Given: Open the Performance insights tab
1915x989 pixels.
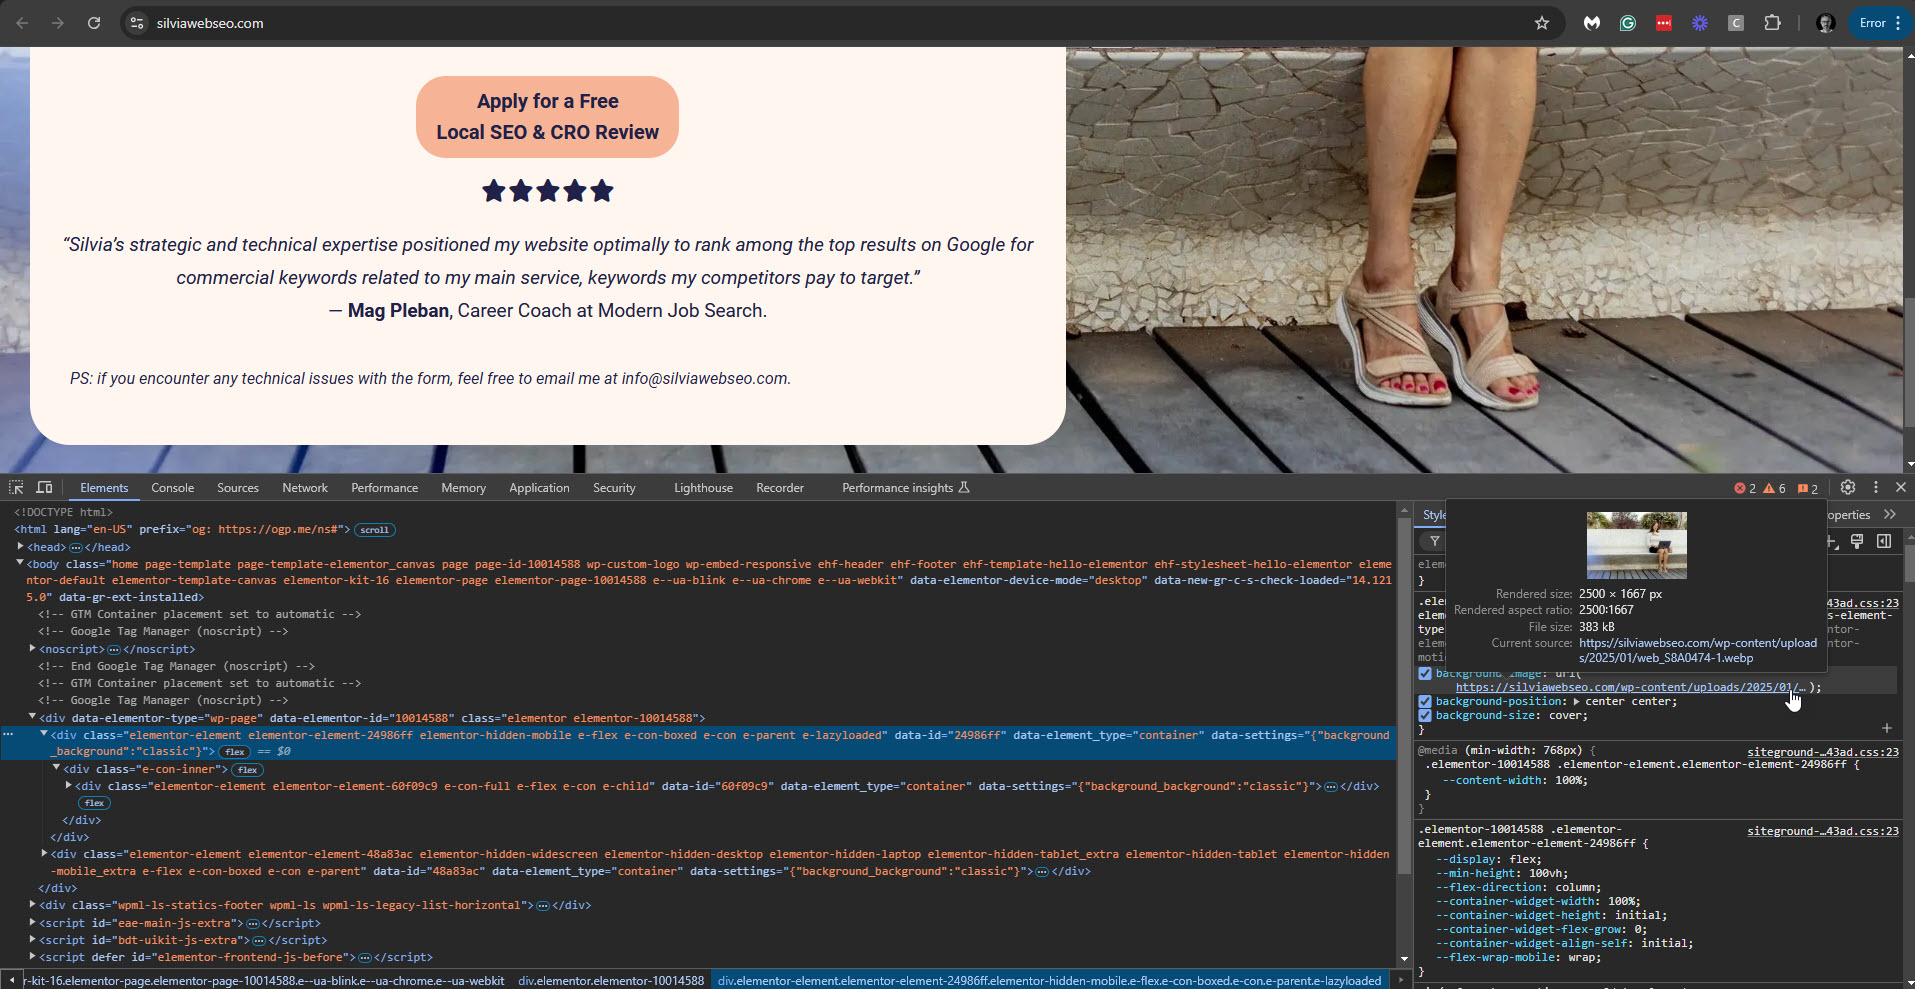Looking at the screenshot, I should [x=906, y=488].
